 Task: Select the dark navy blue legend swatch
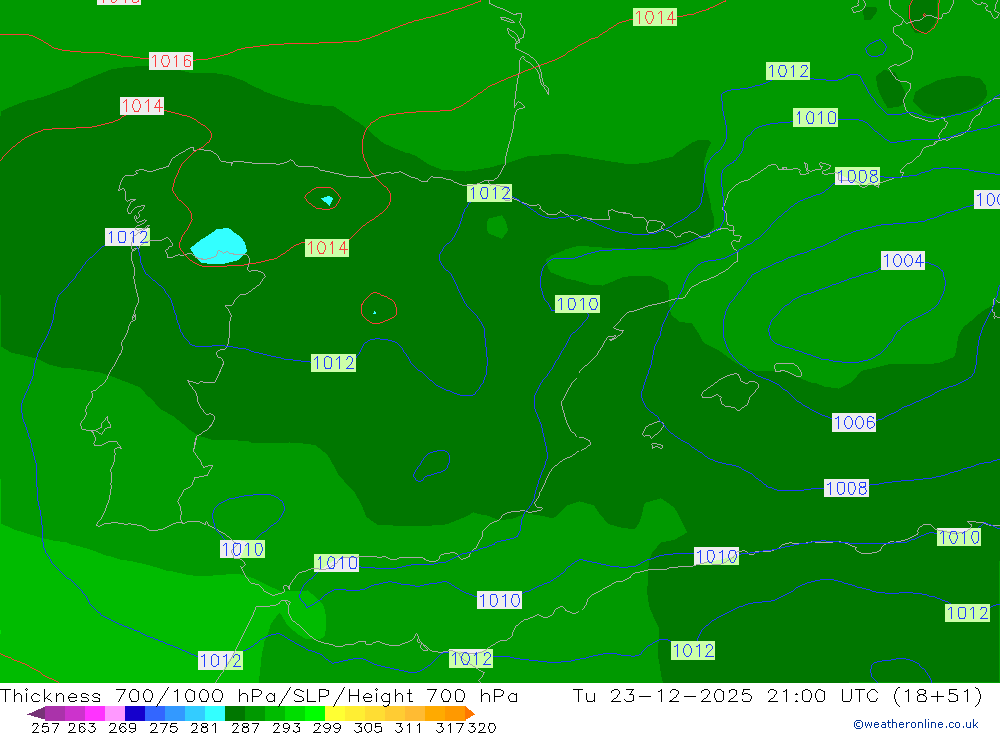pos(135,713)
